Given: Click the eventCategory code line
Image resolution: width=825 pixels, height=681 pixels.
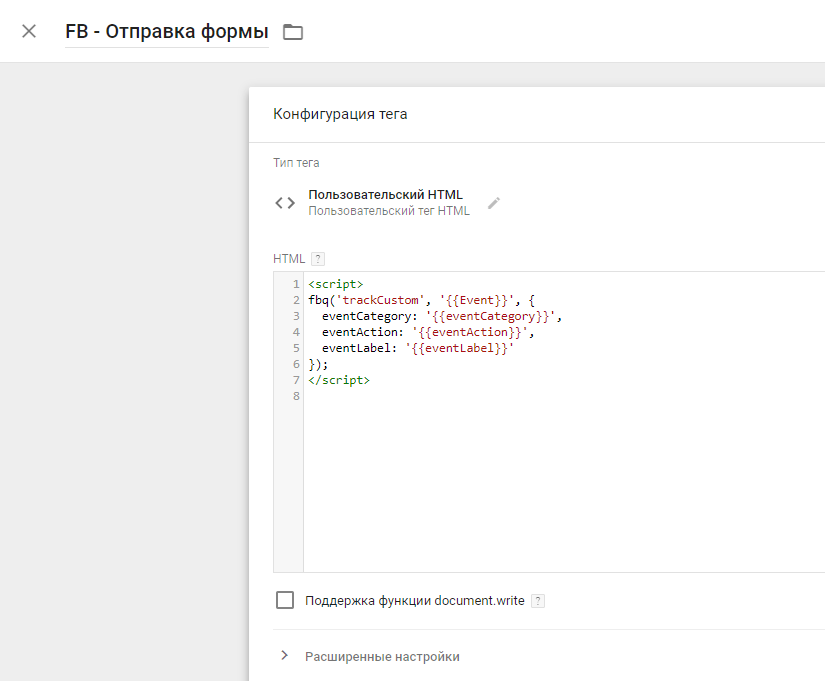Looking at the screenshot, I should (x=442, y=316).
